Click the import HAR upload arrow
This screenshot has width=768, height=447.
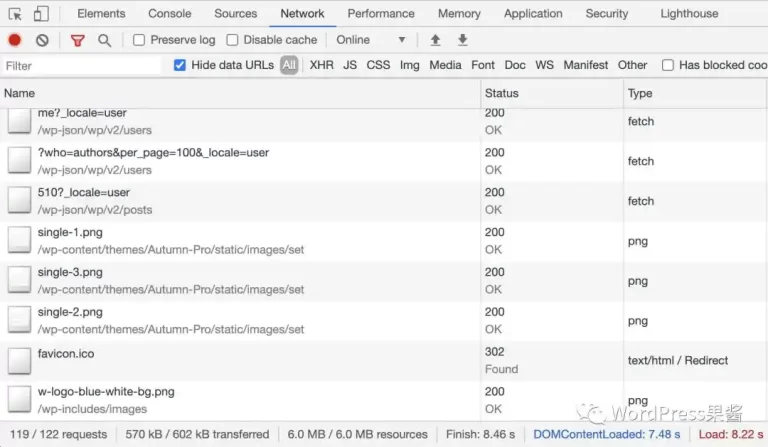click(x=435, y=40)
